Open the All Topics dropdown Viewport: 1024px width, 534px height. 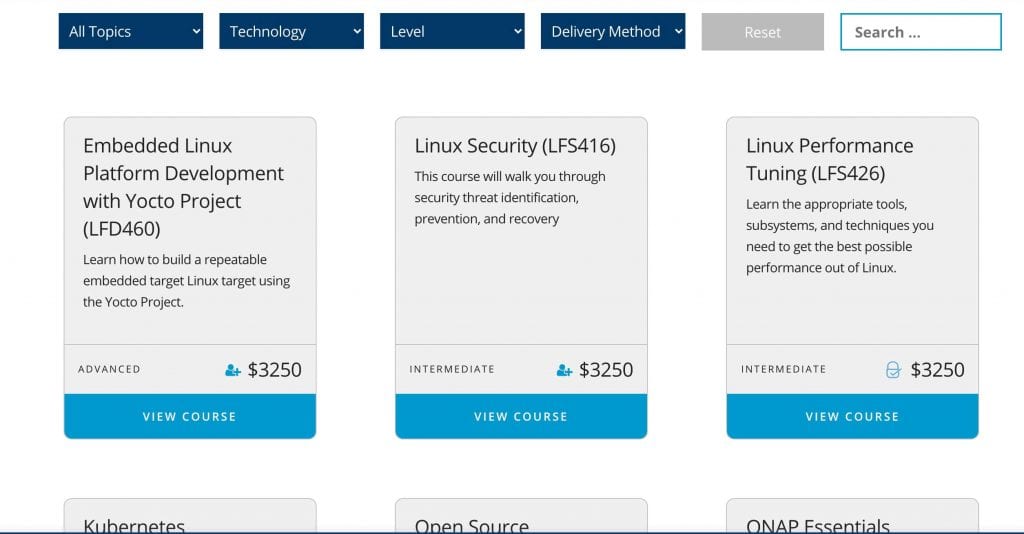pyautogui.click(x=131, y=31)
